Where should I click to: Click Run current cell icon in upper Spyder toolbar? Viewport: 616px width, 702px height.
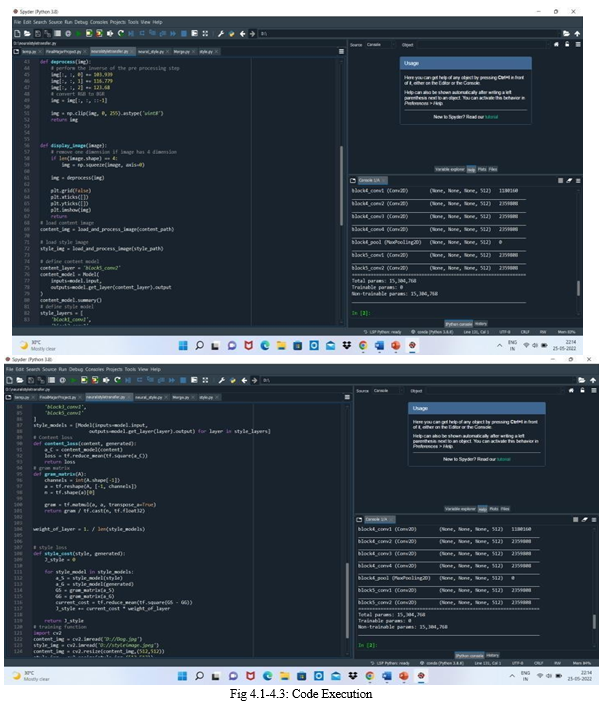(x=89, y=34)
